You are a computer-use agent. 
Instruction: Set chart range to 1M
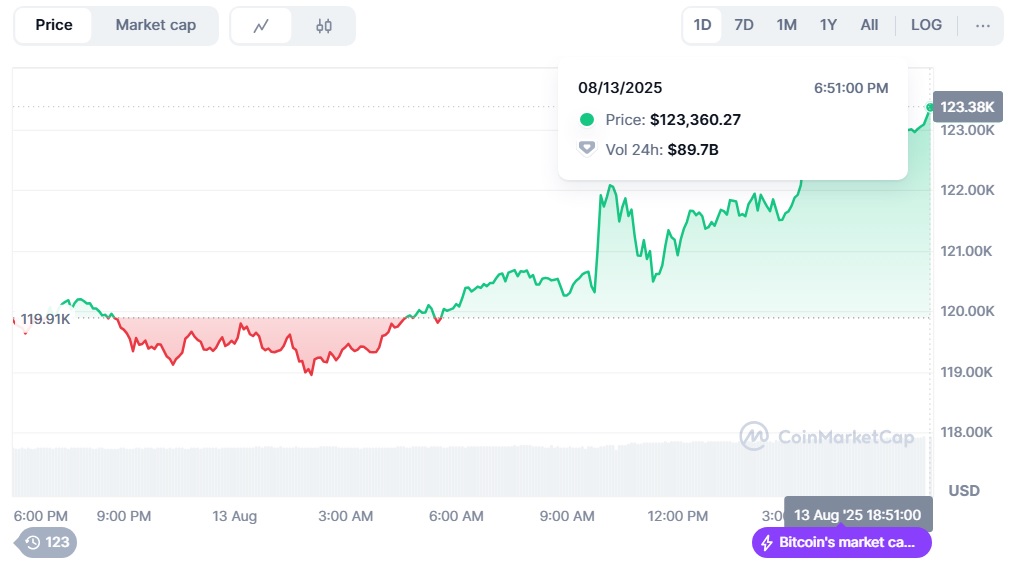(x=787, y=26)
